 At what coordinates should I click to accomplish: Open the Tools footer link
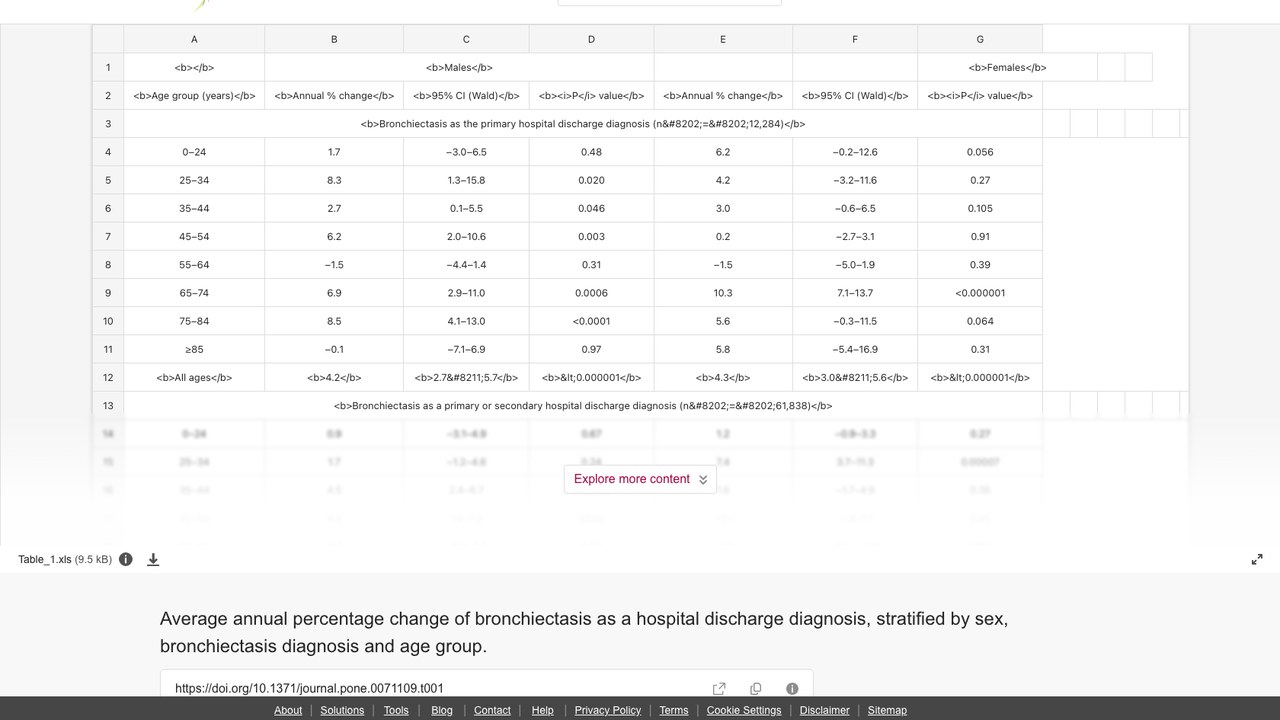pos(396,710)
